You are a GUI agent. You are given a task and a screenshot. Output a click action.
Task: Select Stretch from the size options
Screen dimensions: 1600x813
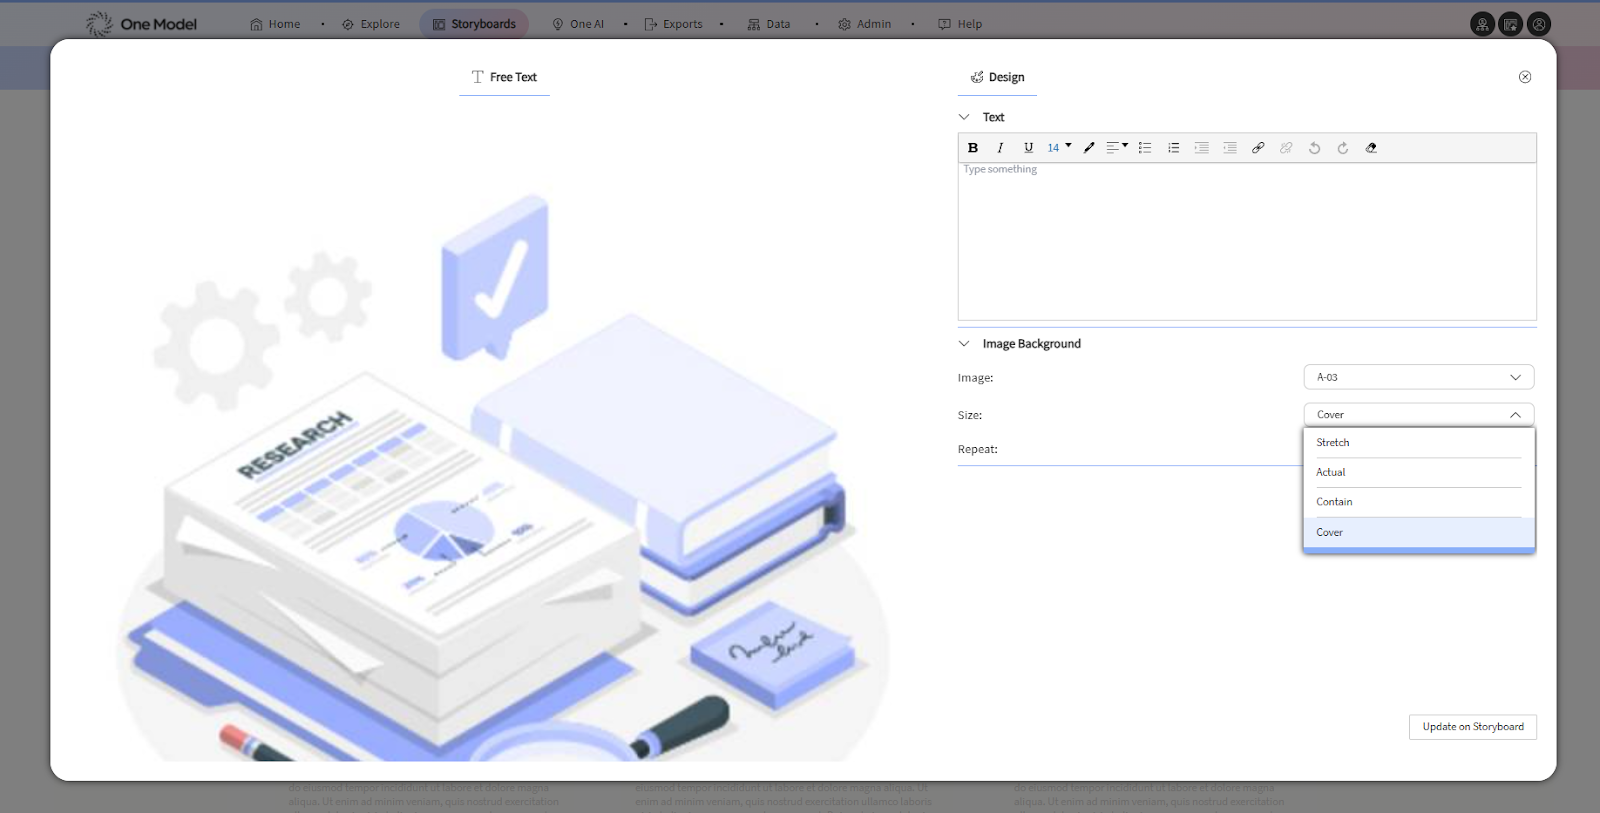tap(1333, 443)
